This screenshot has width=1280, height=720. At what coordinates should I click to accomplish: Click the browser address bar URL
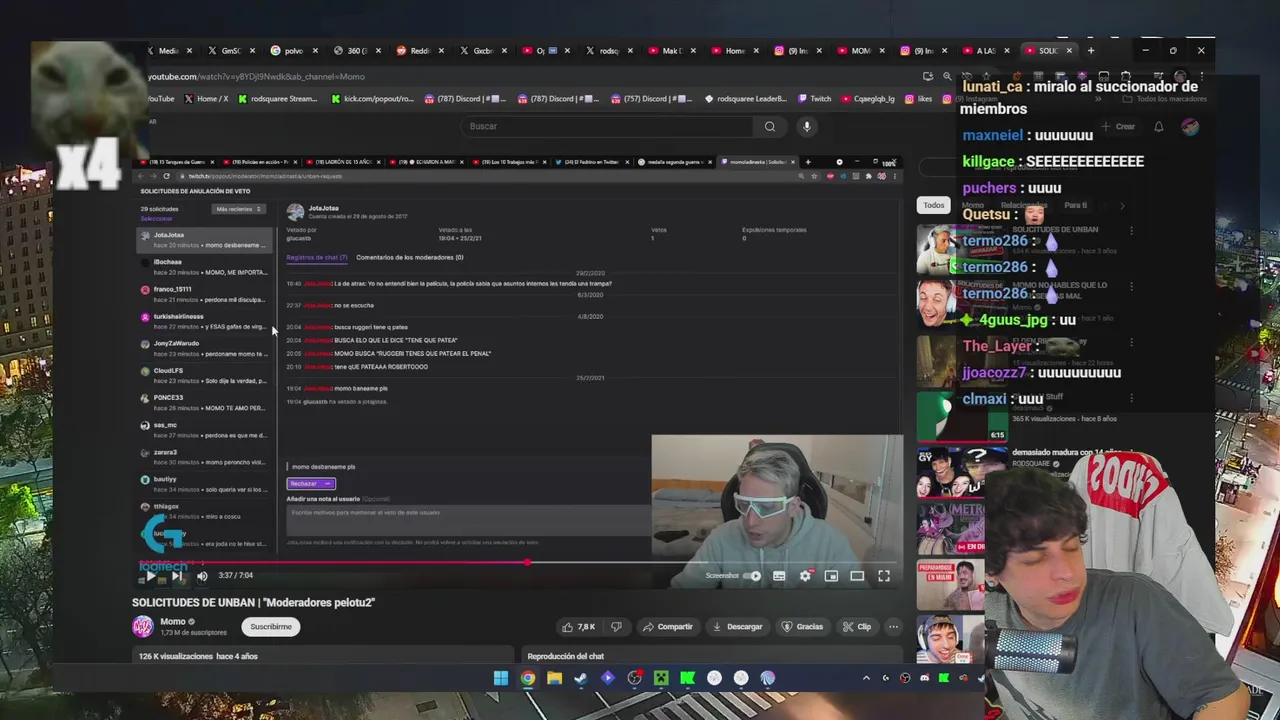coord(257,76)
